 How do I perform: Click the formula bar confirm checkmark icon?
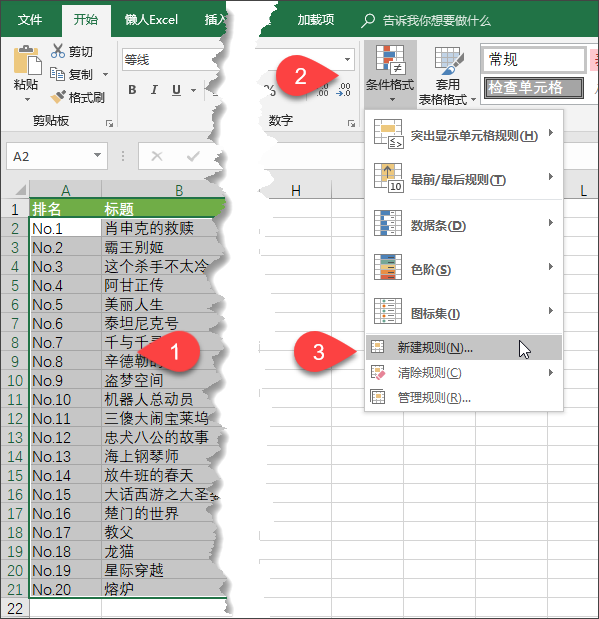193,156
